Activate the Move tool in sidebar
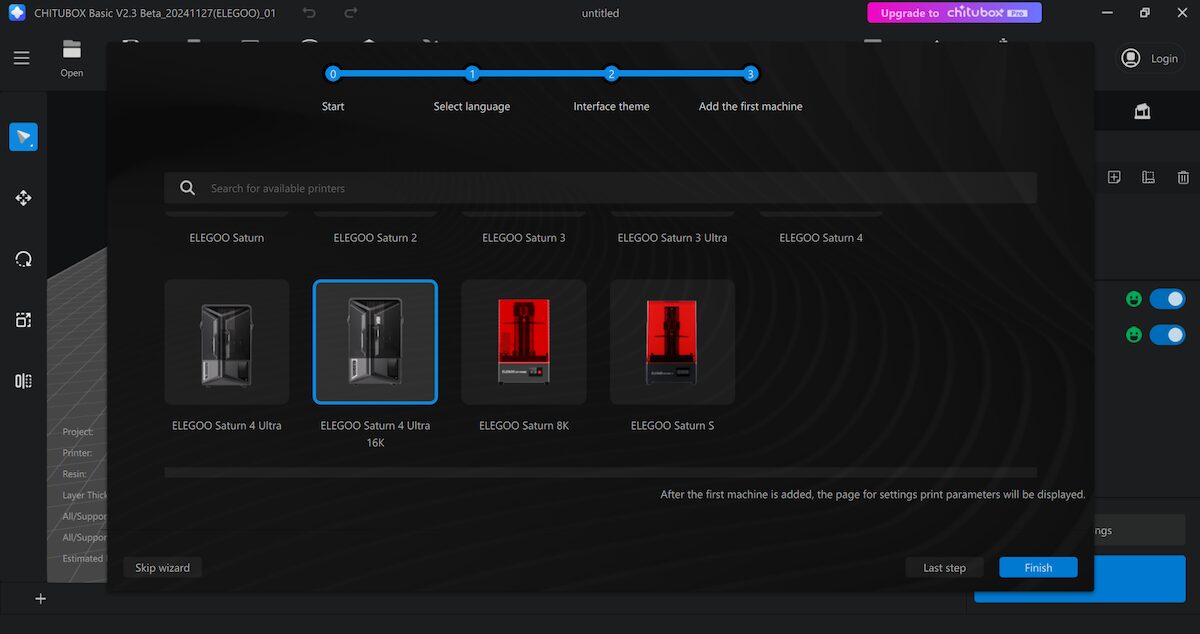 [24, 198]
